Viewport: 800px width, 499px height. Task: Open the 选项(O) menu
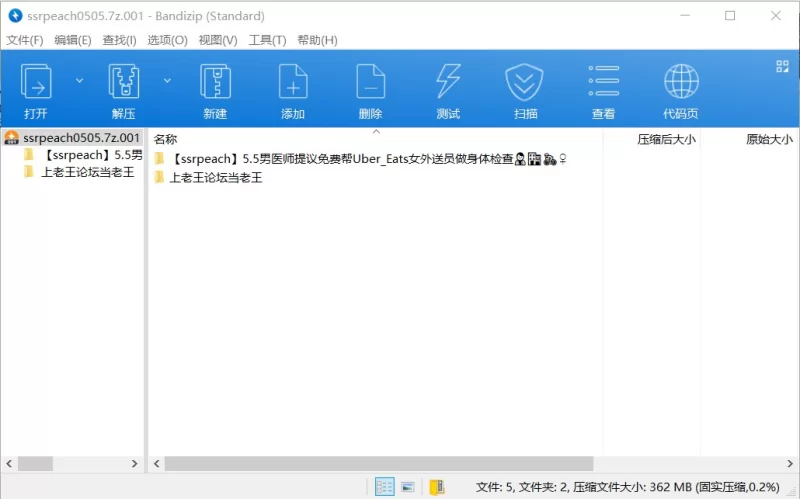167,40
